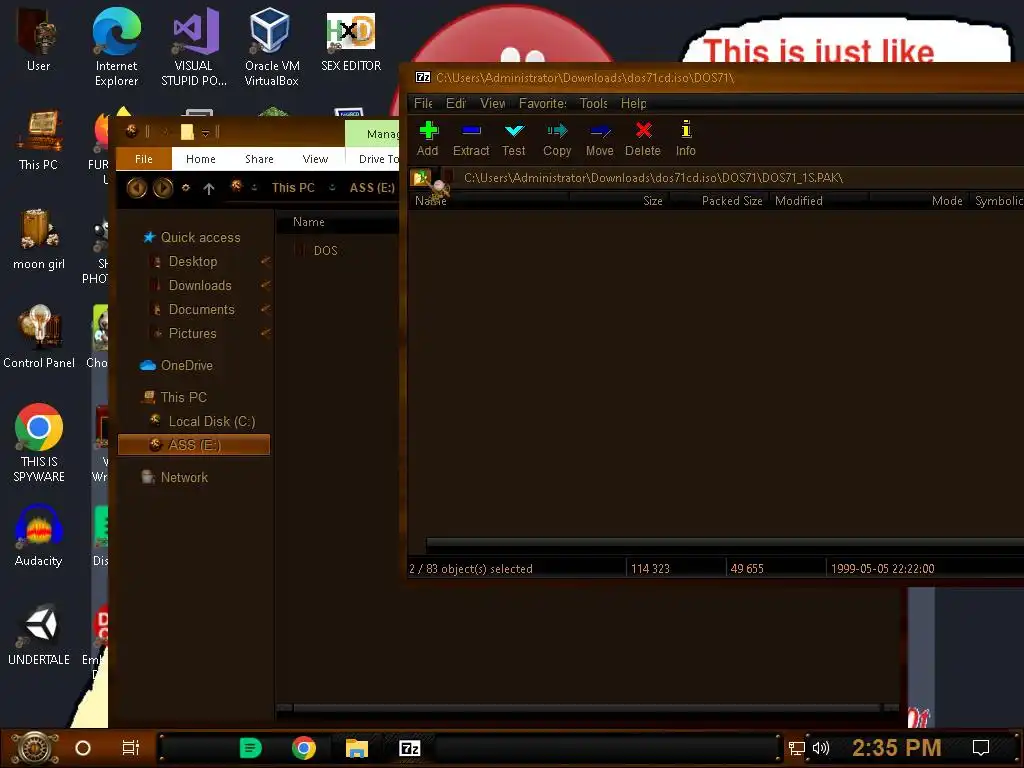Image resolution: width=1024 pixels, height=768 pixels.
Task: Select Pictures in Explorer navigation pane
Action: pos(192,334)
